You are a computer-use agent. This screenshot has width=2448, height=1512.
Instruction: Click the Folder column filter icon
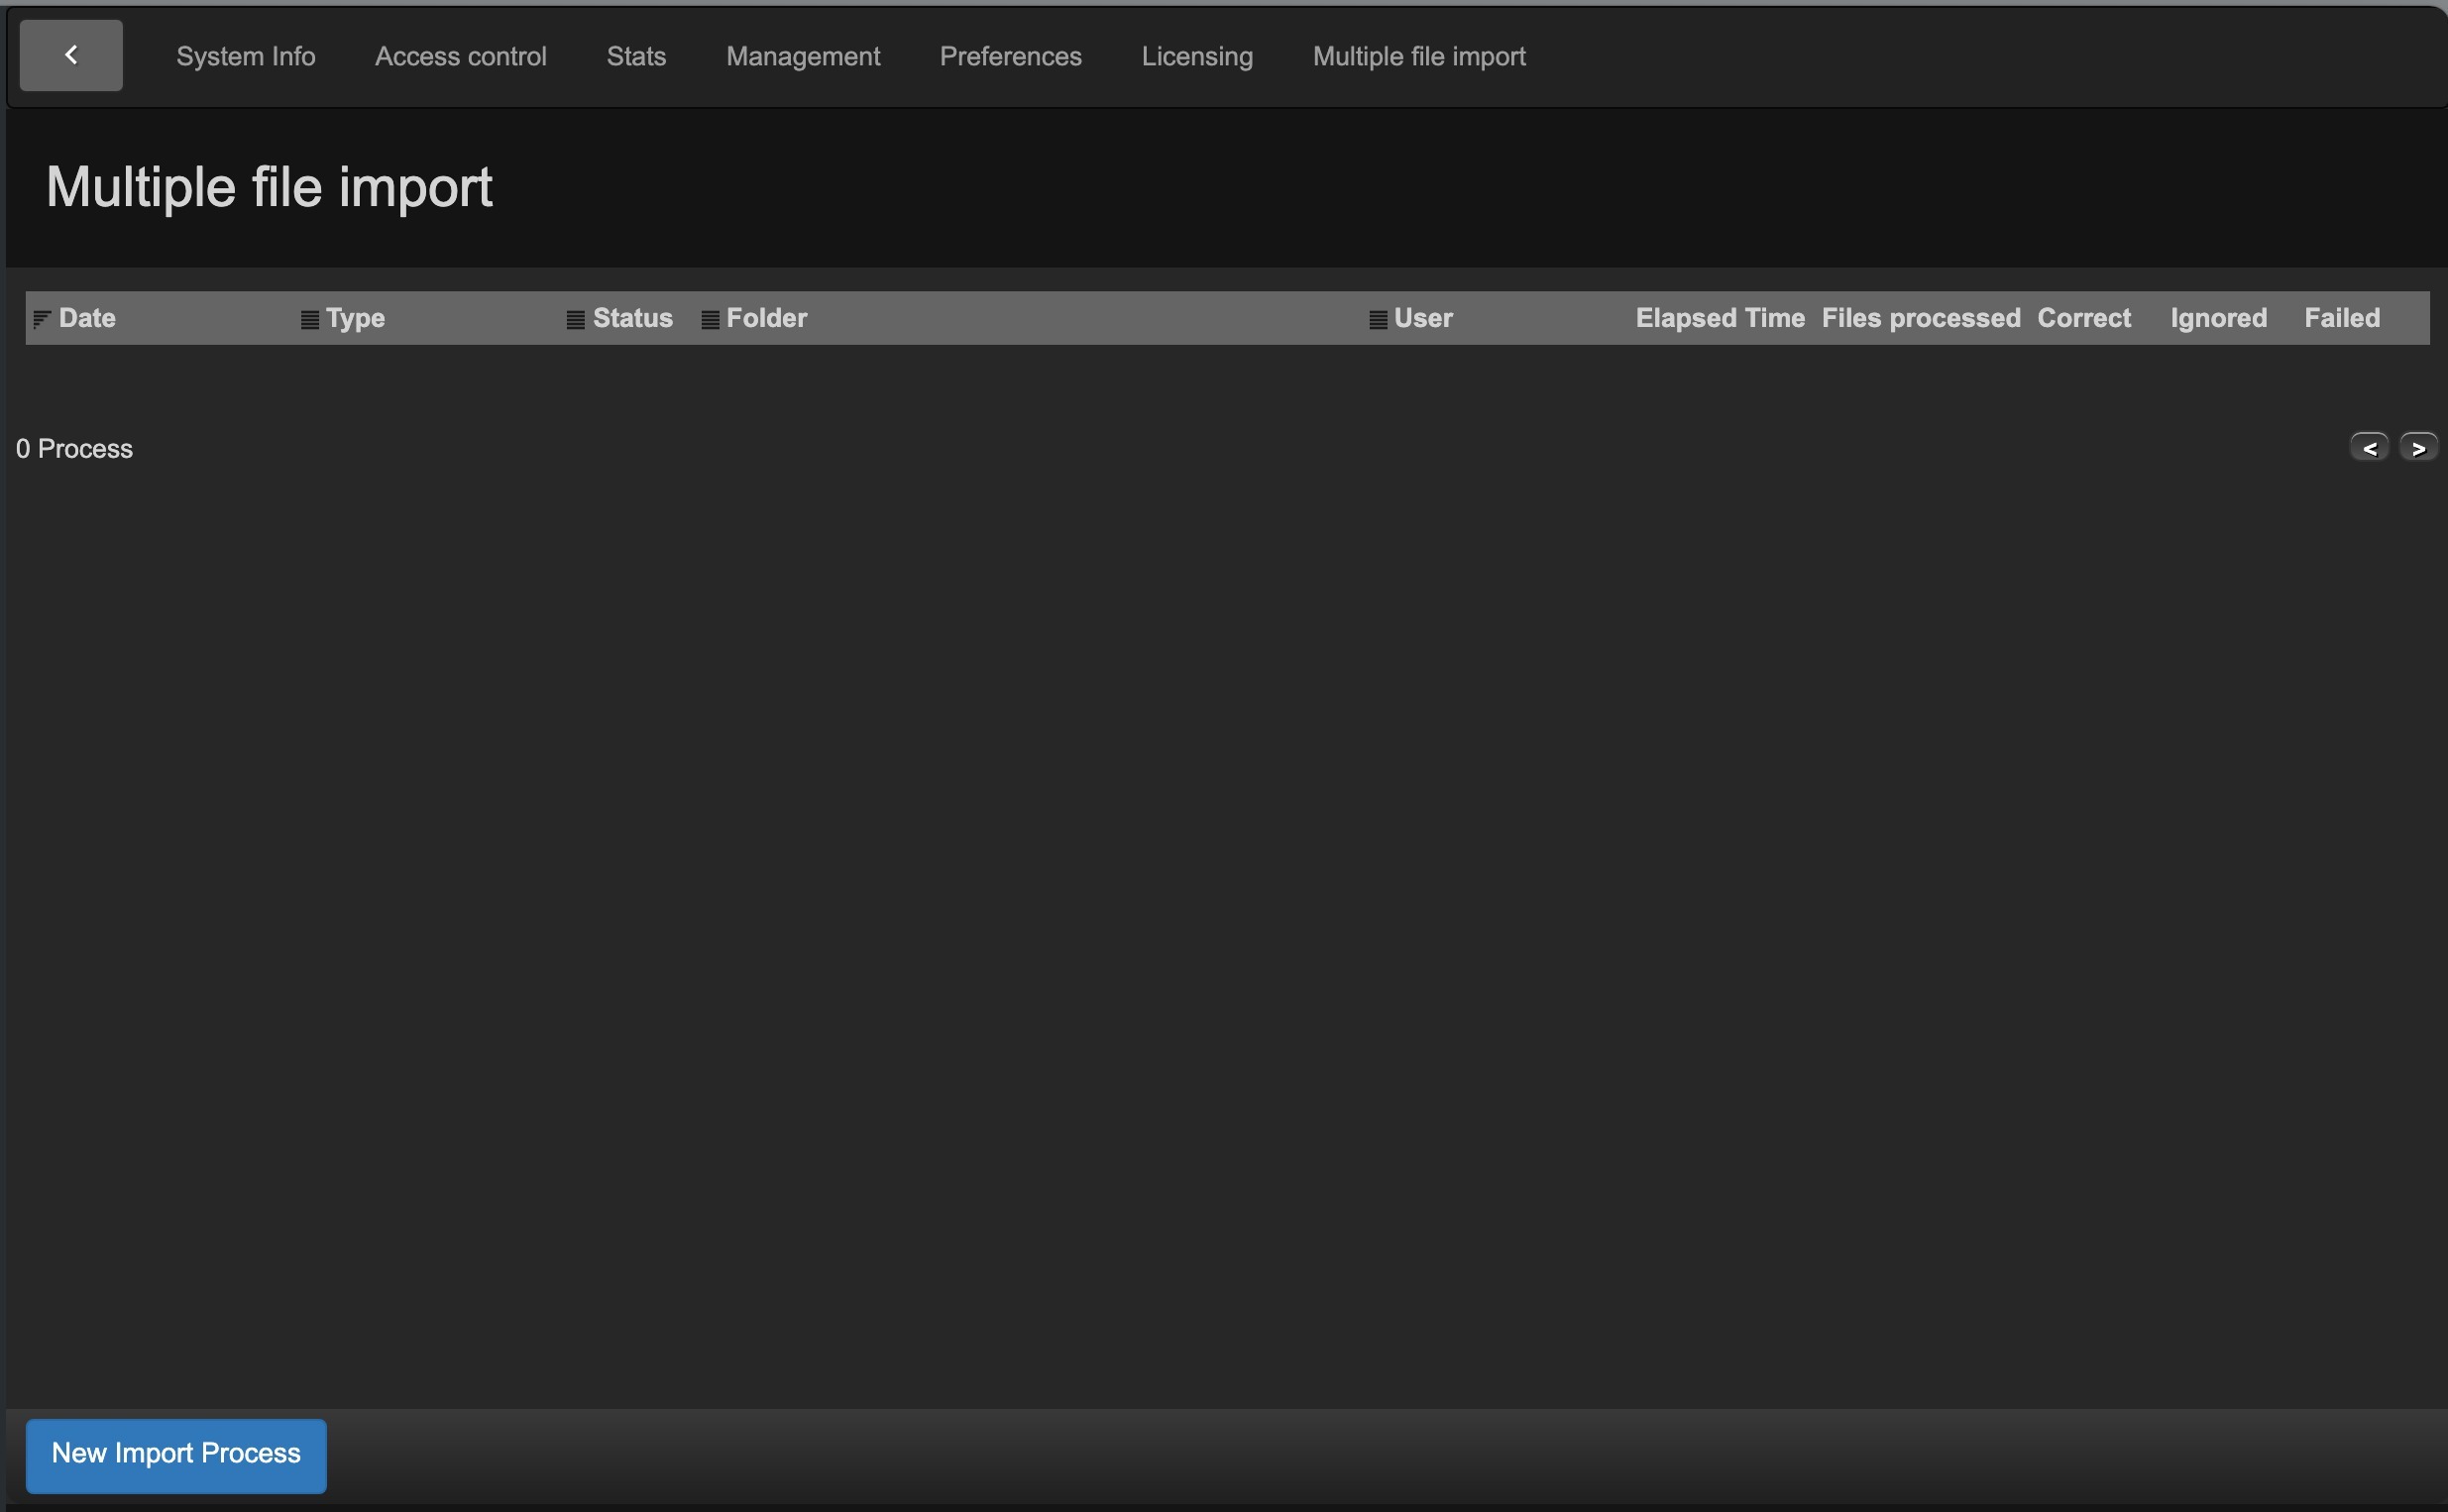tap(710, 320)
